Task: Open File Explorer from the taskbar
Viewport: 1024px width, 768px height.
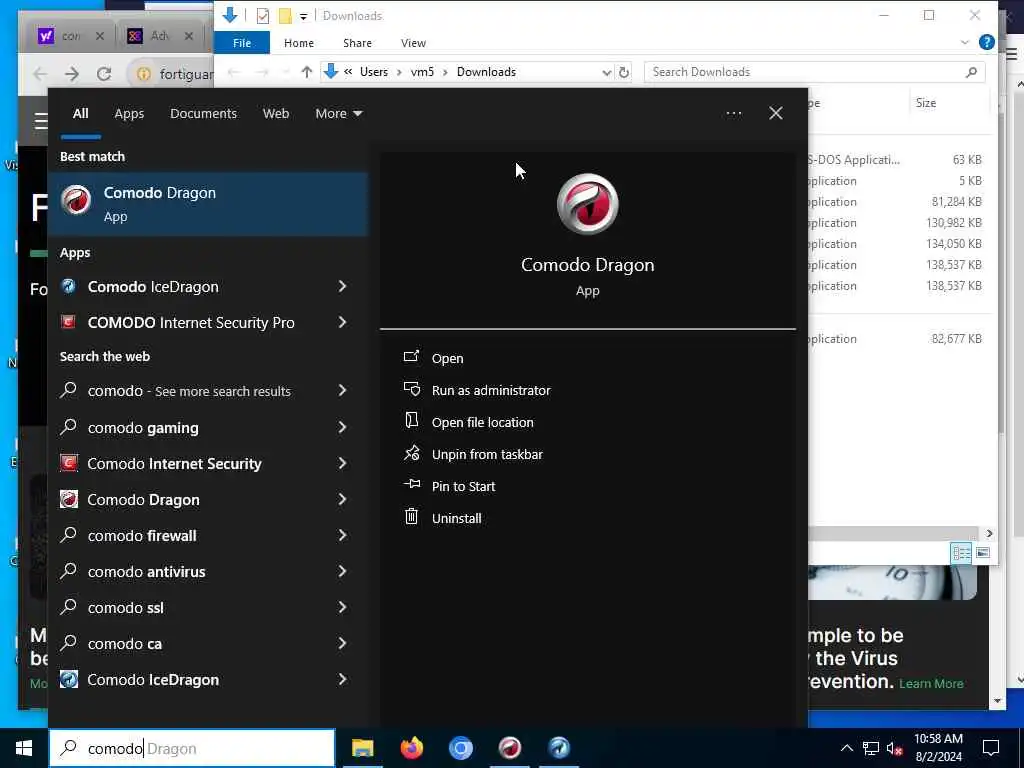Action: (x=362, y=748)
